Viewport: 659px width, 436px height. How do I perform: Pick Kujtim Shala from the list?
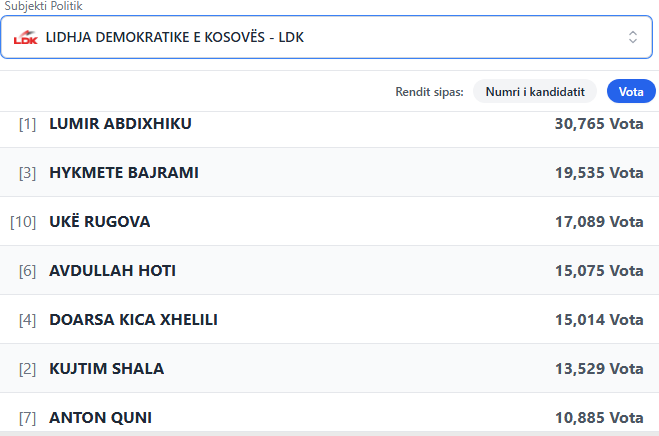[x=106, y=369]
